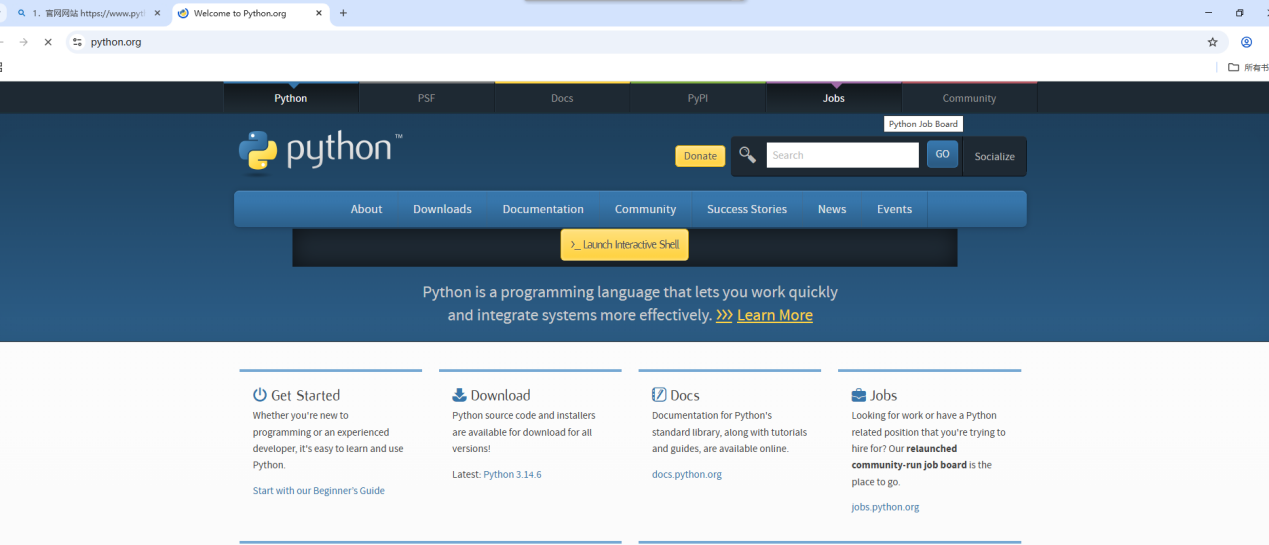This screenshot has width=1269, height=545.
Task: Click the paragraph 'Documentation for Python's standard library'
Action: pos(729,432)
